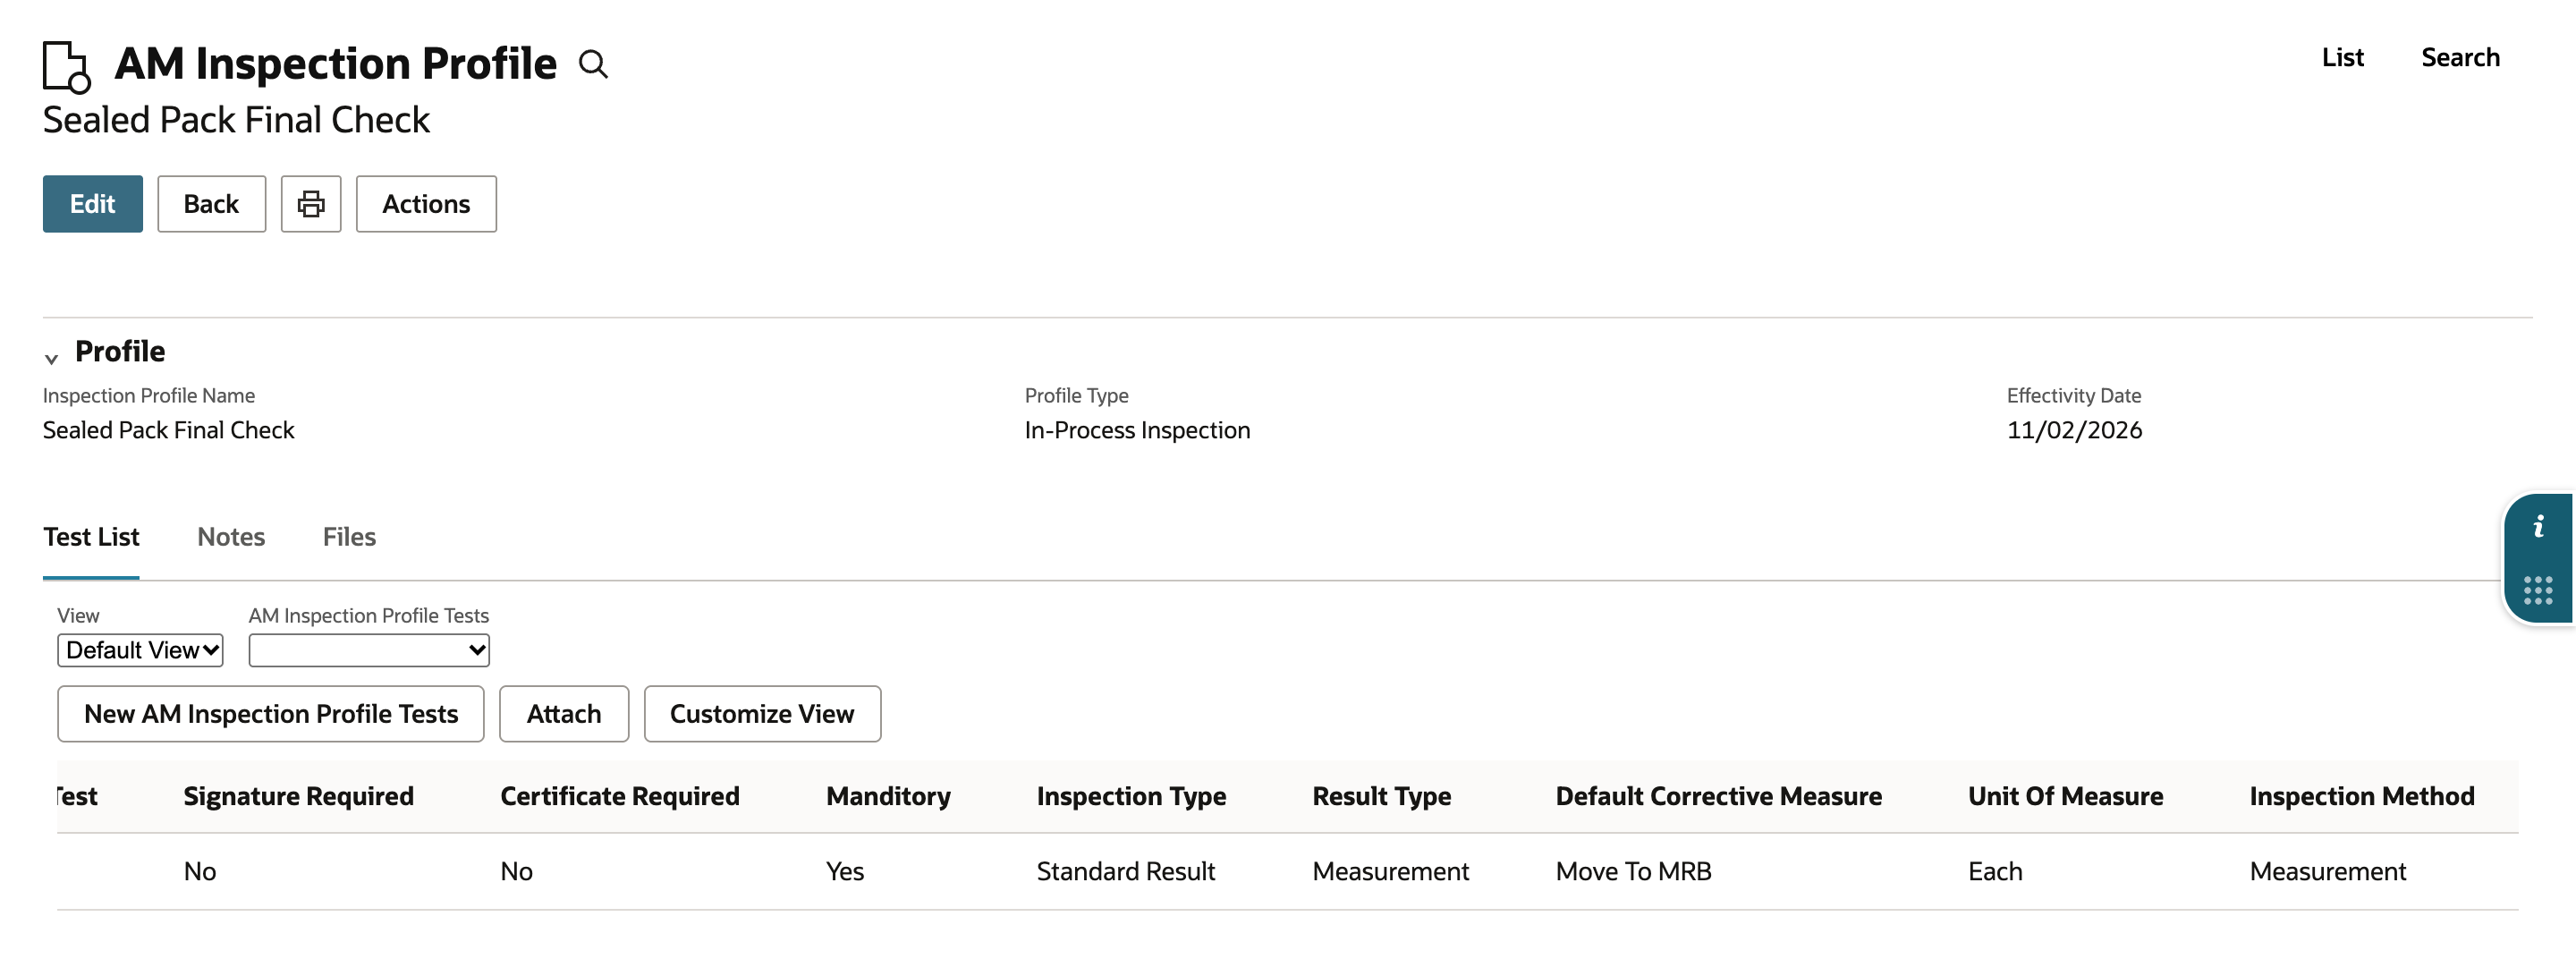Click the Attach button

click(564, 714)
